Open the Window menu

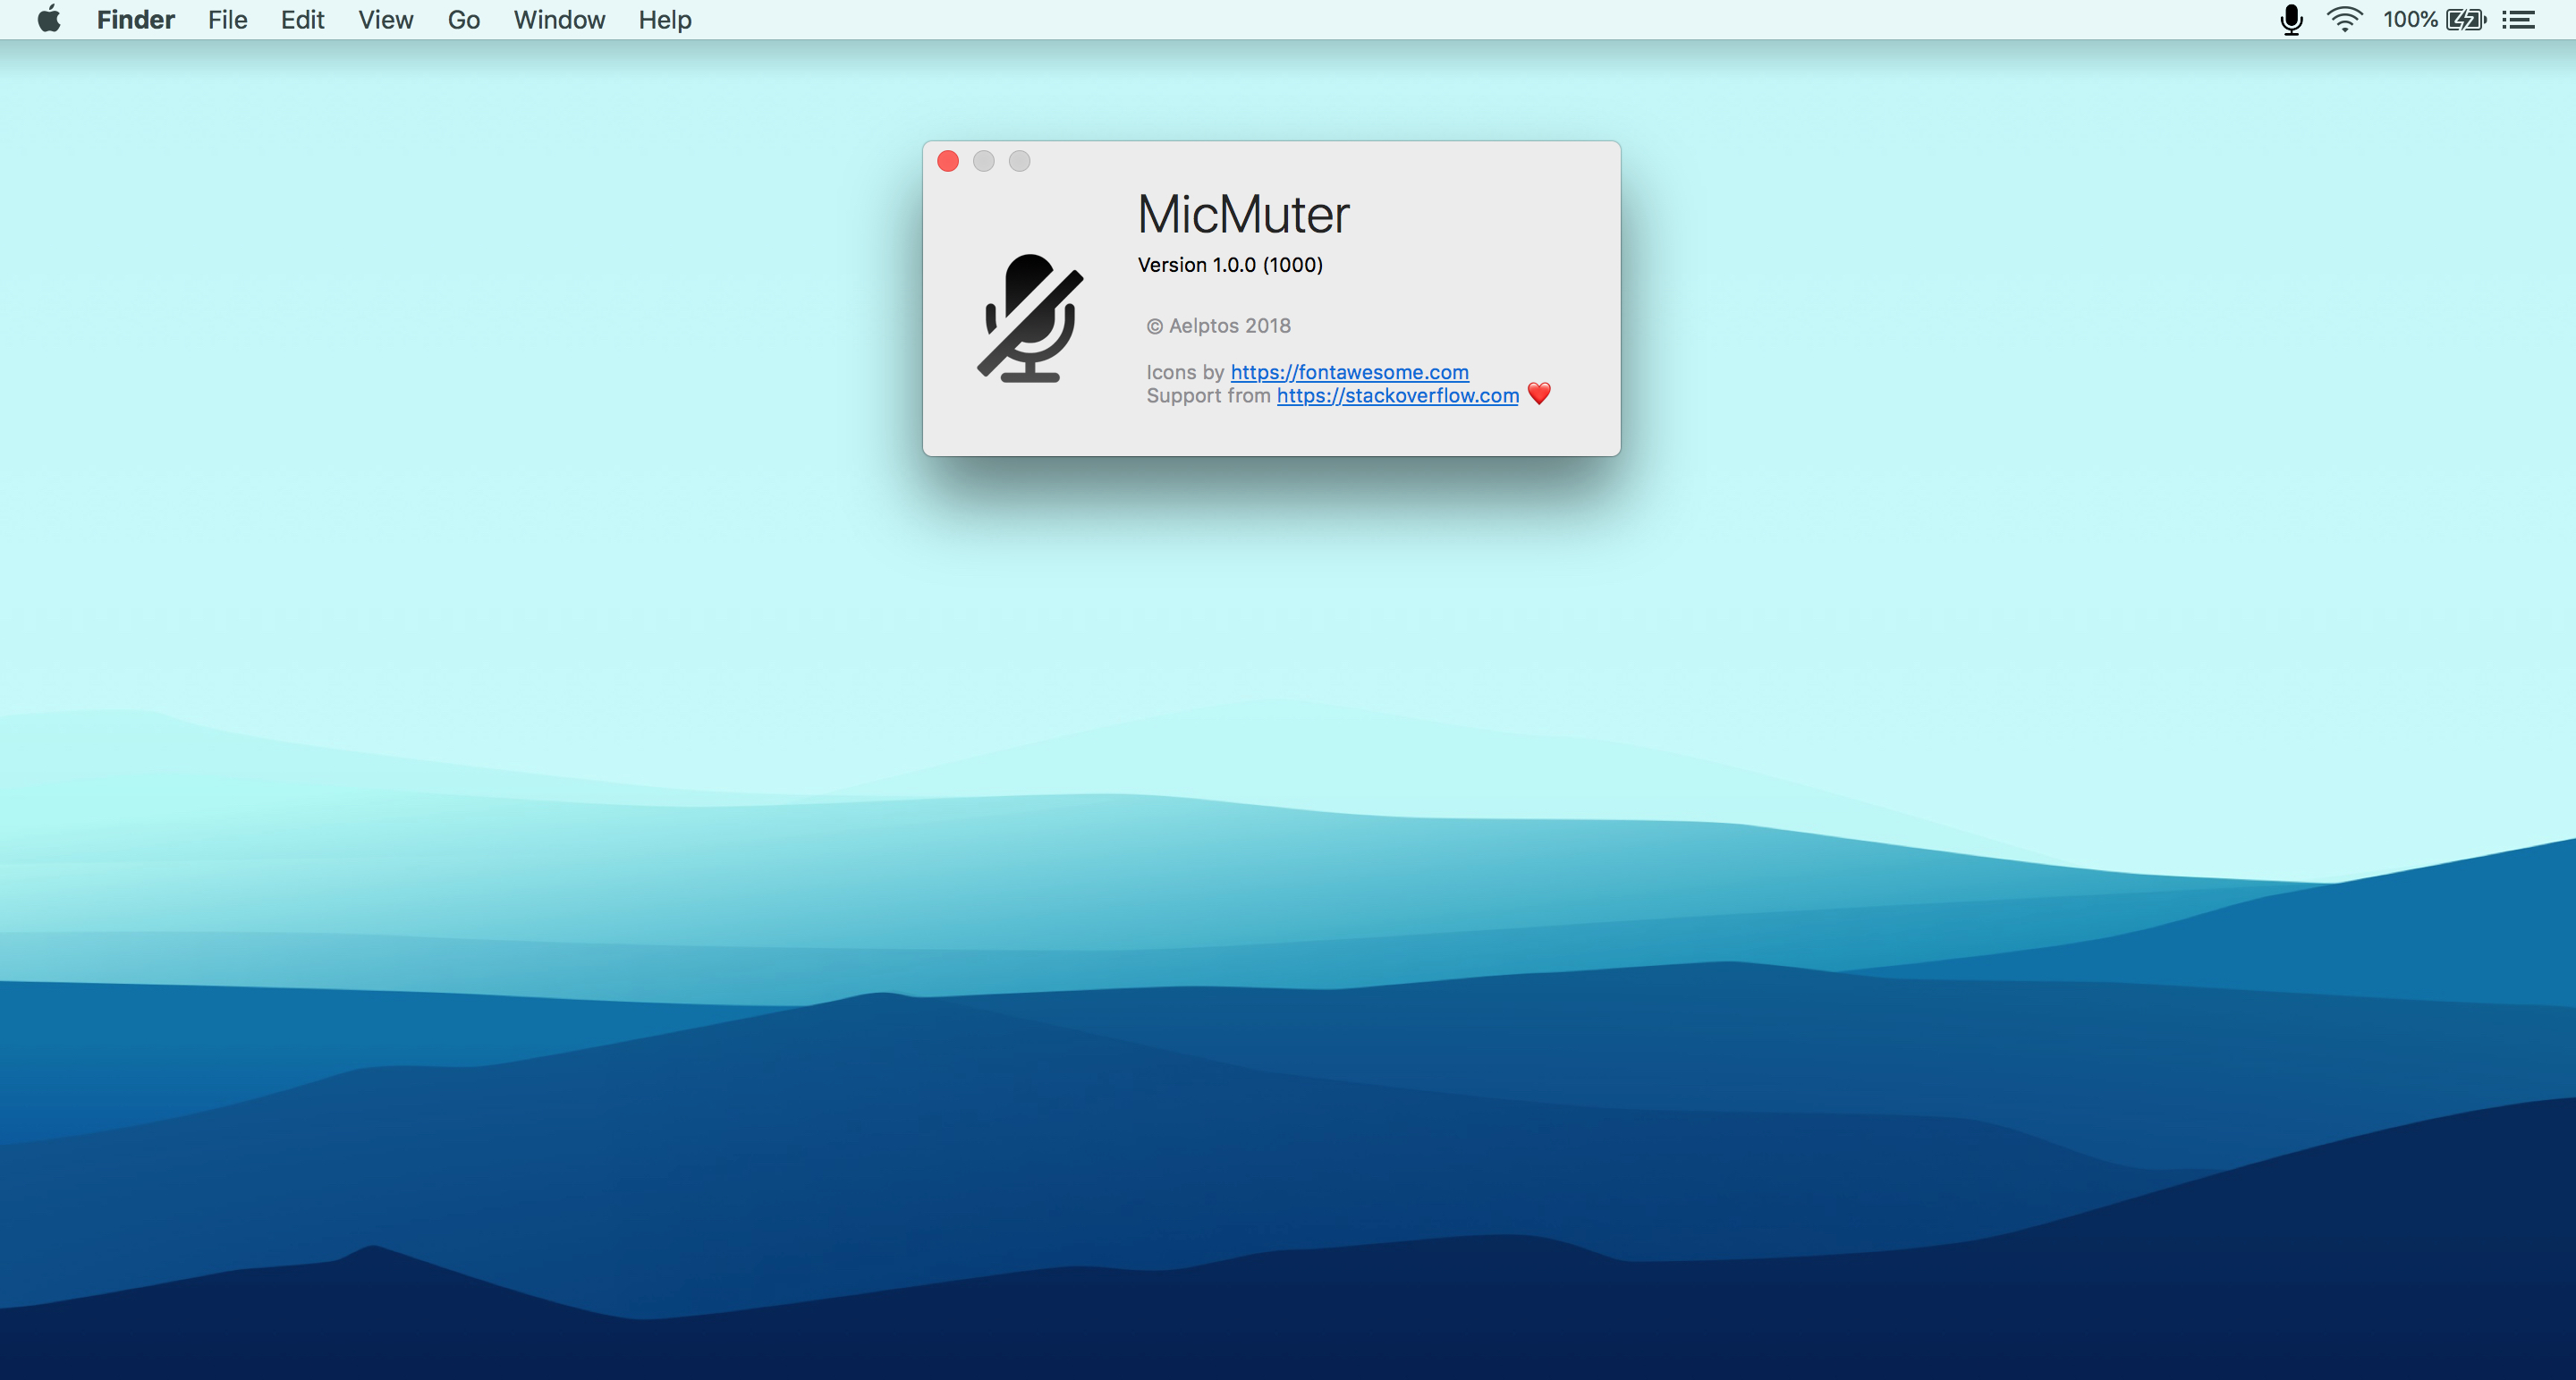click(x=559, y=20)
